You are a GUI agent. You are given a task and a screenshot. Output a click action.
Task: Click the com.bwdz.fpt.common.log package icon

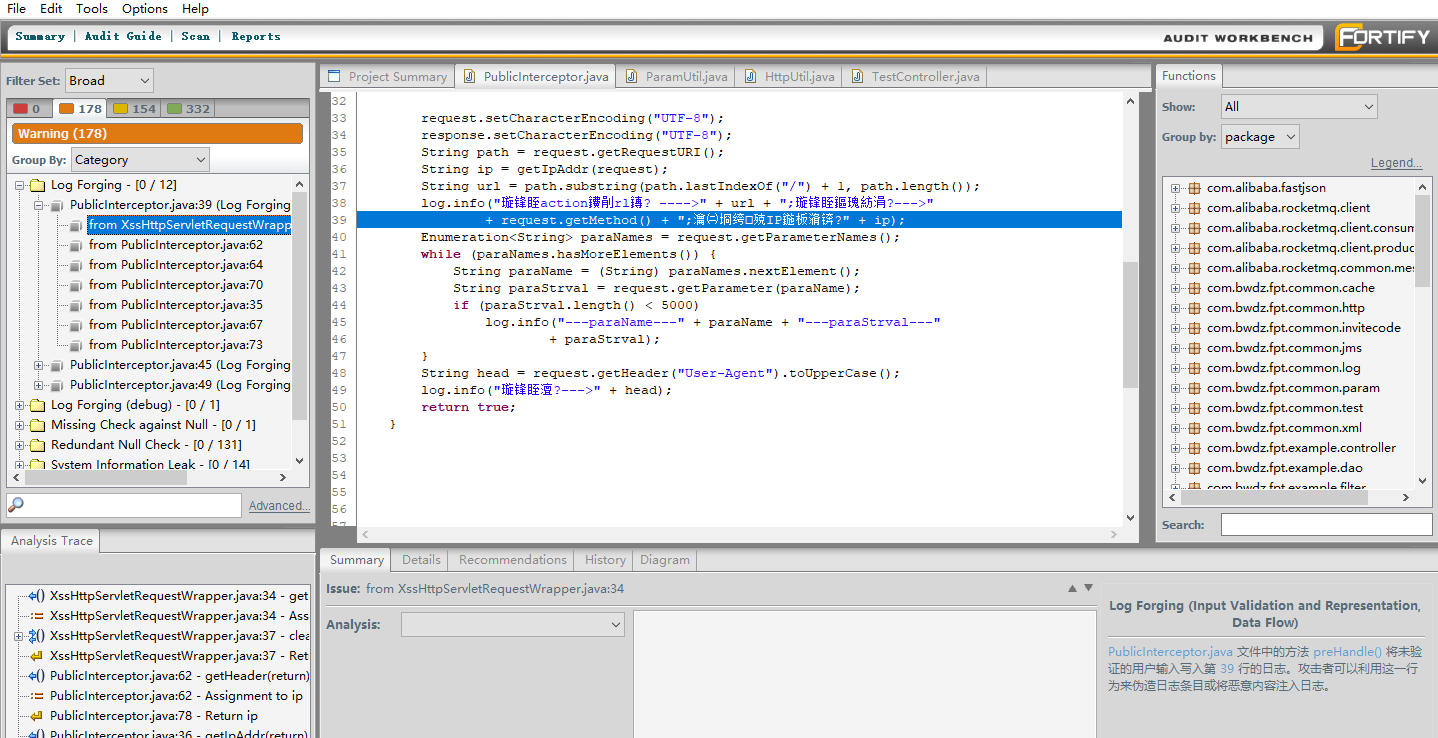coord(1194,368)
